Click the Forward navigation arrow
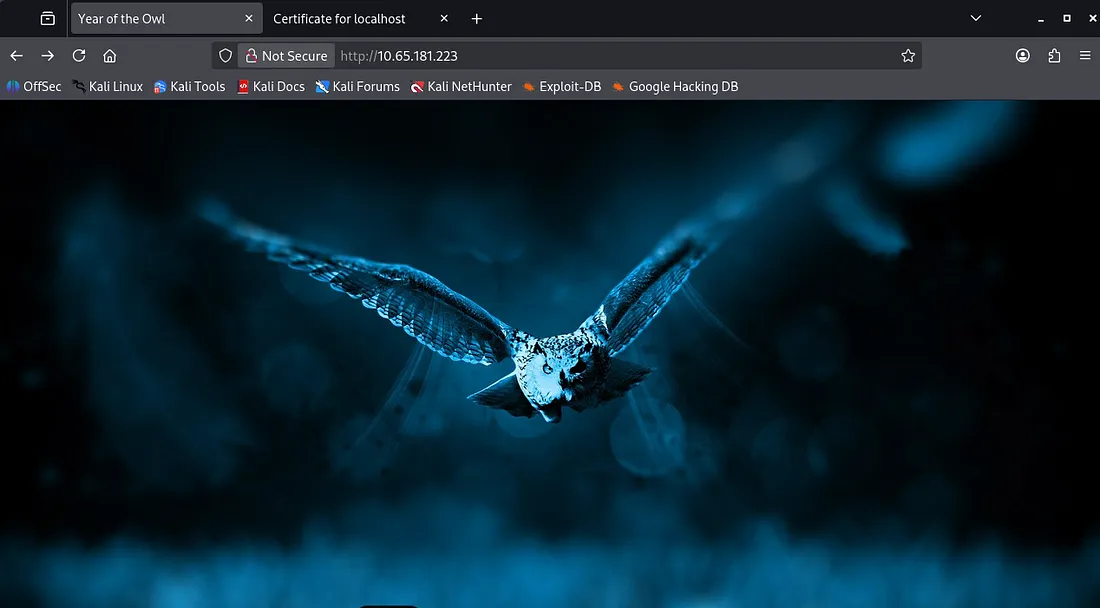The image size is (1100, 608). coord(47,56)
